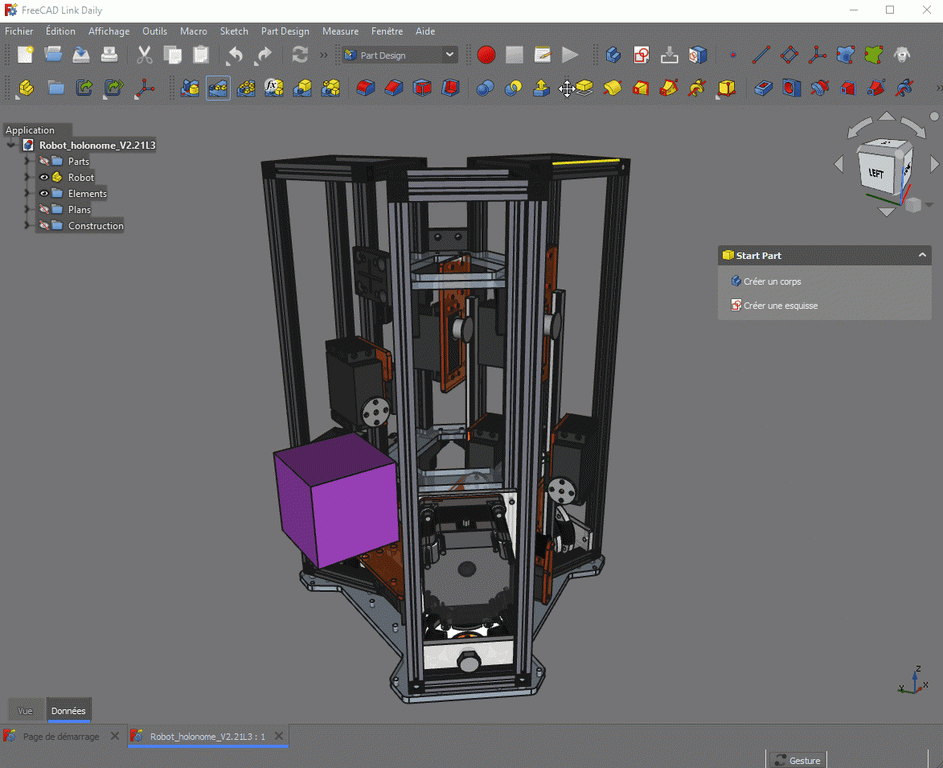Toggle visibility of the Construction folder
Screen dimensions: 943x768
(x=44, y=226)
